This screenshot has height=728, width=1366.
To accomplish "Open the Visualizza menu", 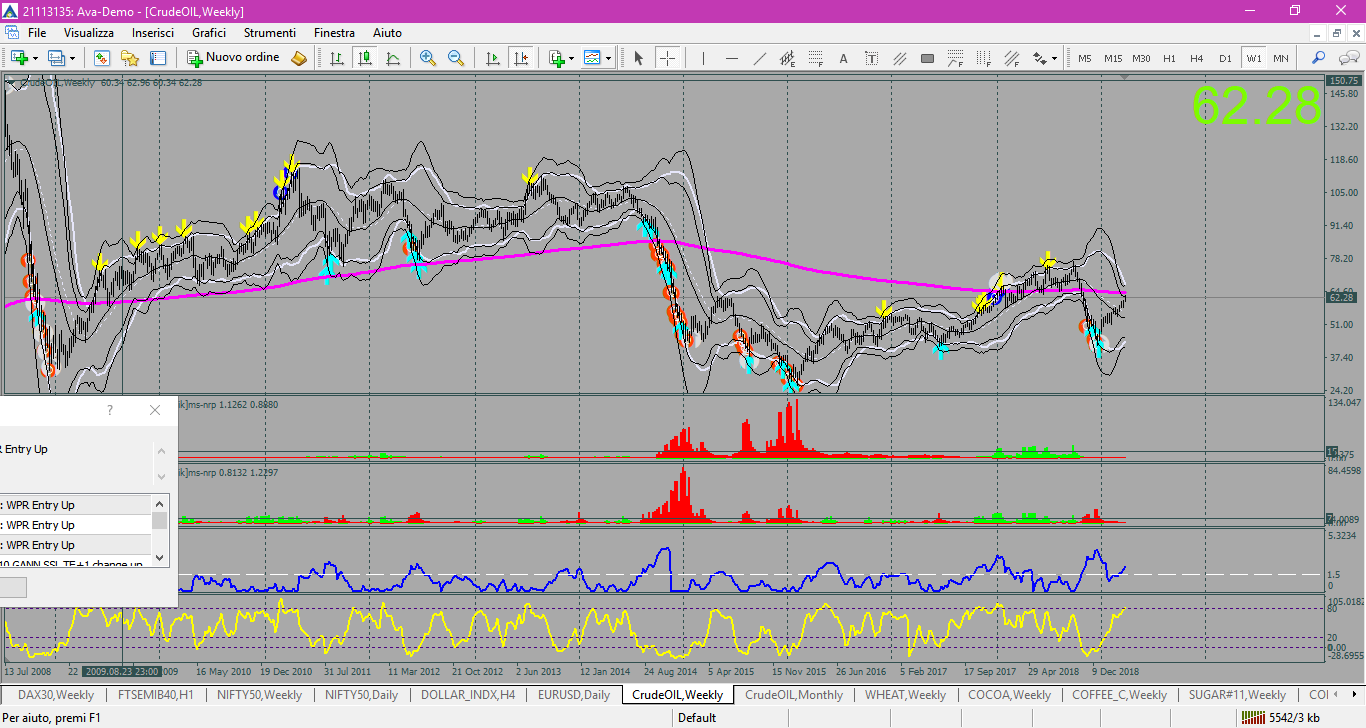I will [x=89, y=33].
